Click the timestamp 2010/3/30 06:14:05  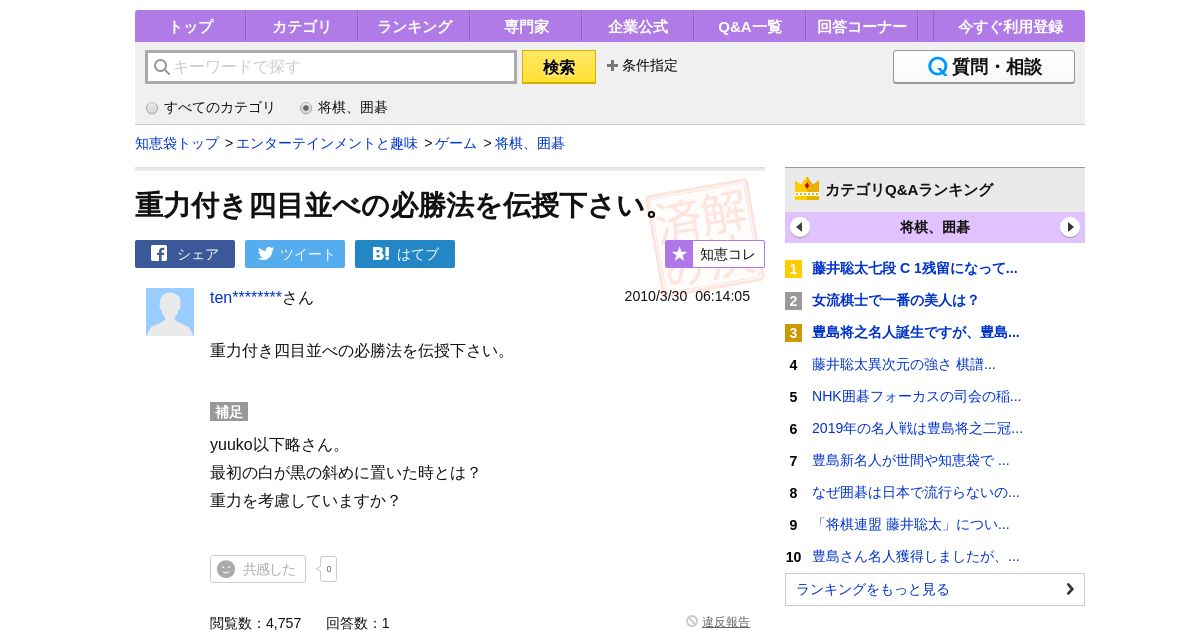coord(687,296)
